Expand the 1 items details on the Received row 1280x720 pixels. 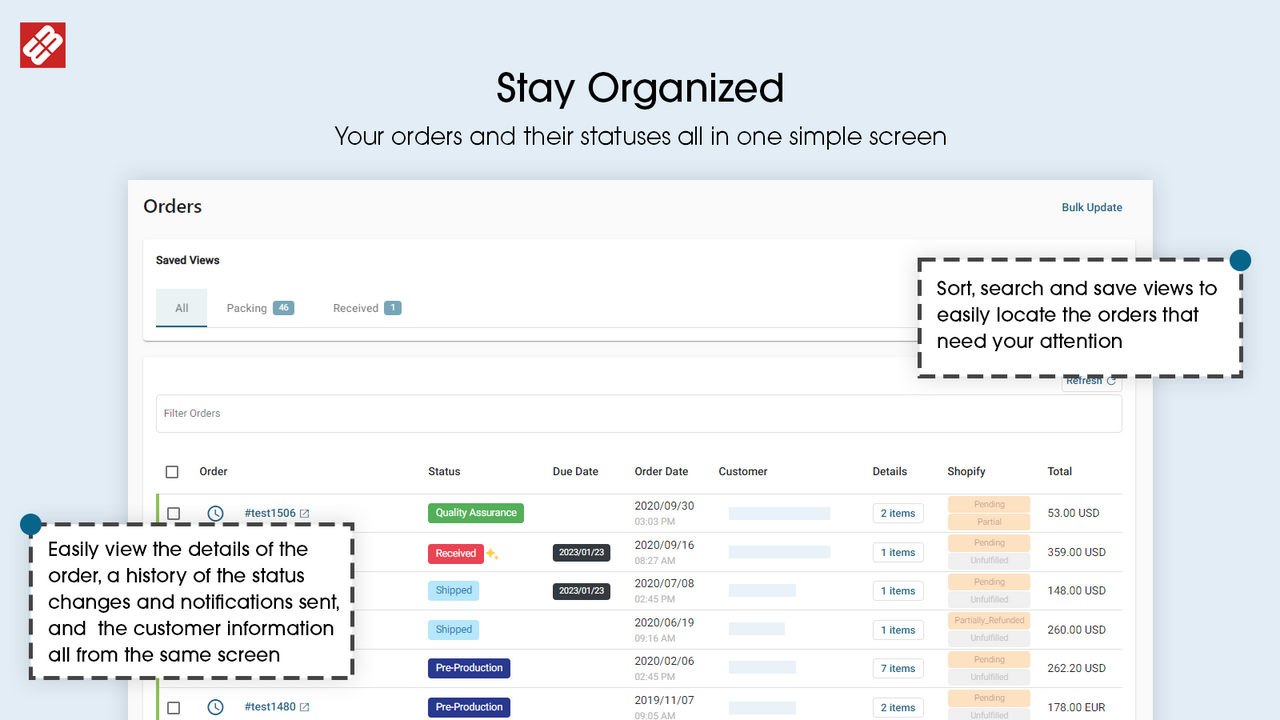pyautogui.click(x=897, y=552)
